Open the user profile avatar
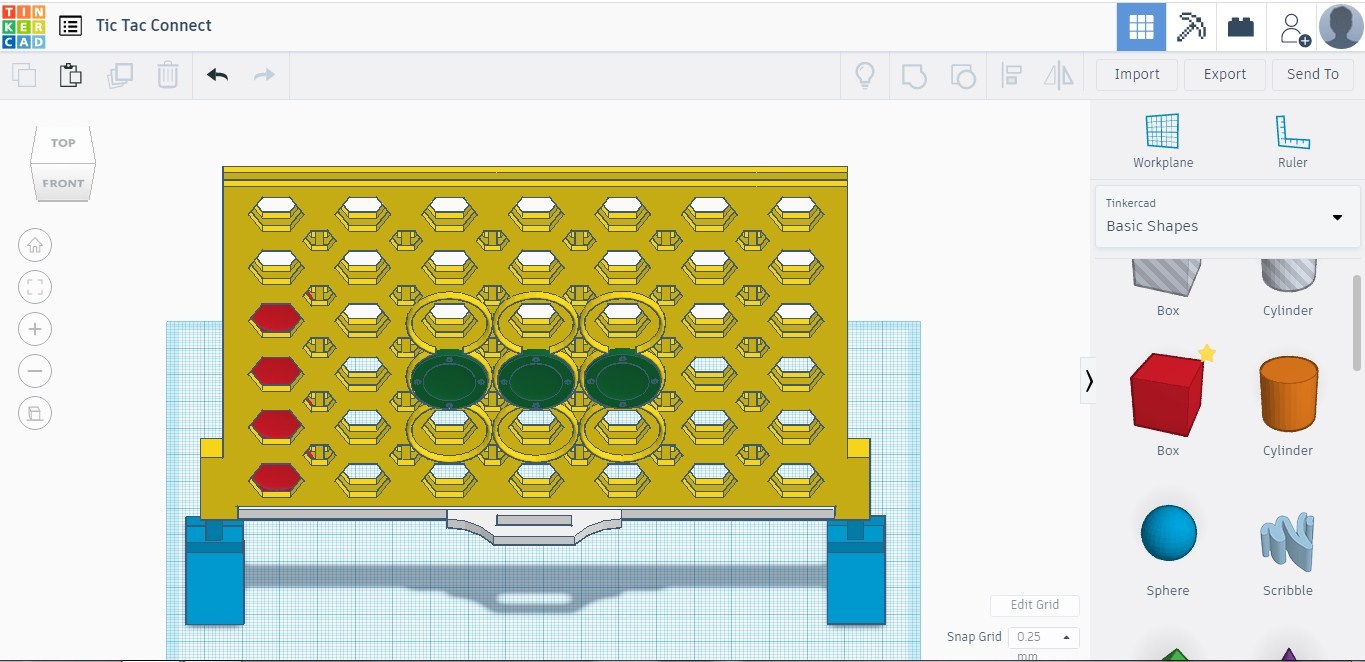 tap(1341, 26)
